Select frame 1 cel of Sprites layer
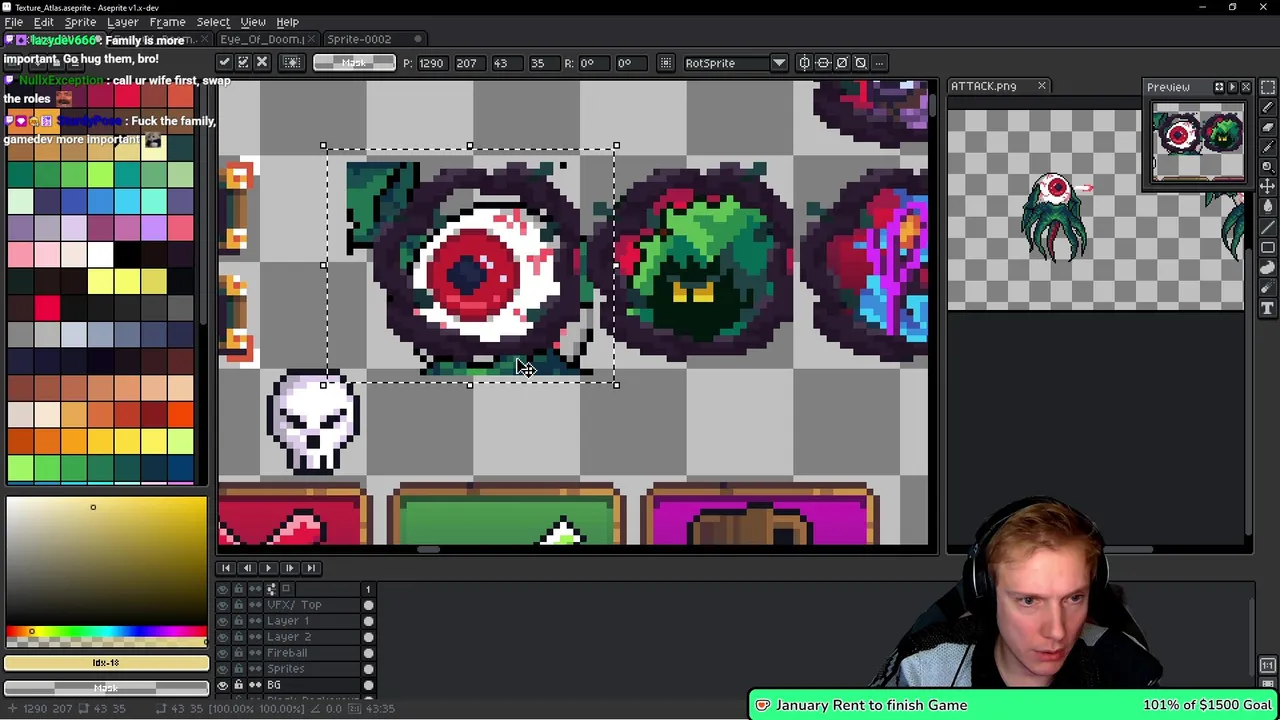This screenshot has width=1280, height=720. pyautogui.click(x=368, y=669)
